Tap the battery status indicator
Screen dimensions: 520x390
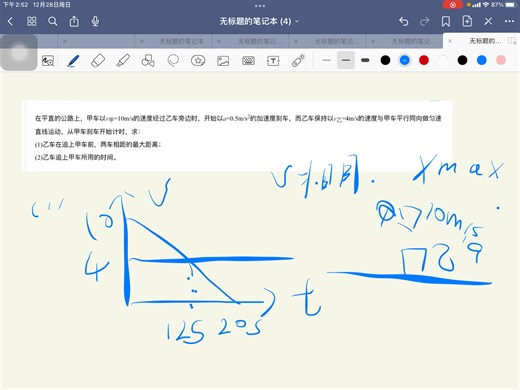pyautogui.click(x=511, y=5)
